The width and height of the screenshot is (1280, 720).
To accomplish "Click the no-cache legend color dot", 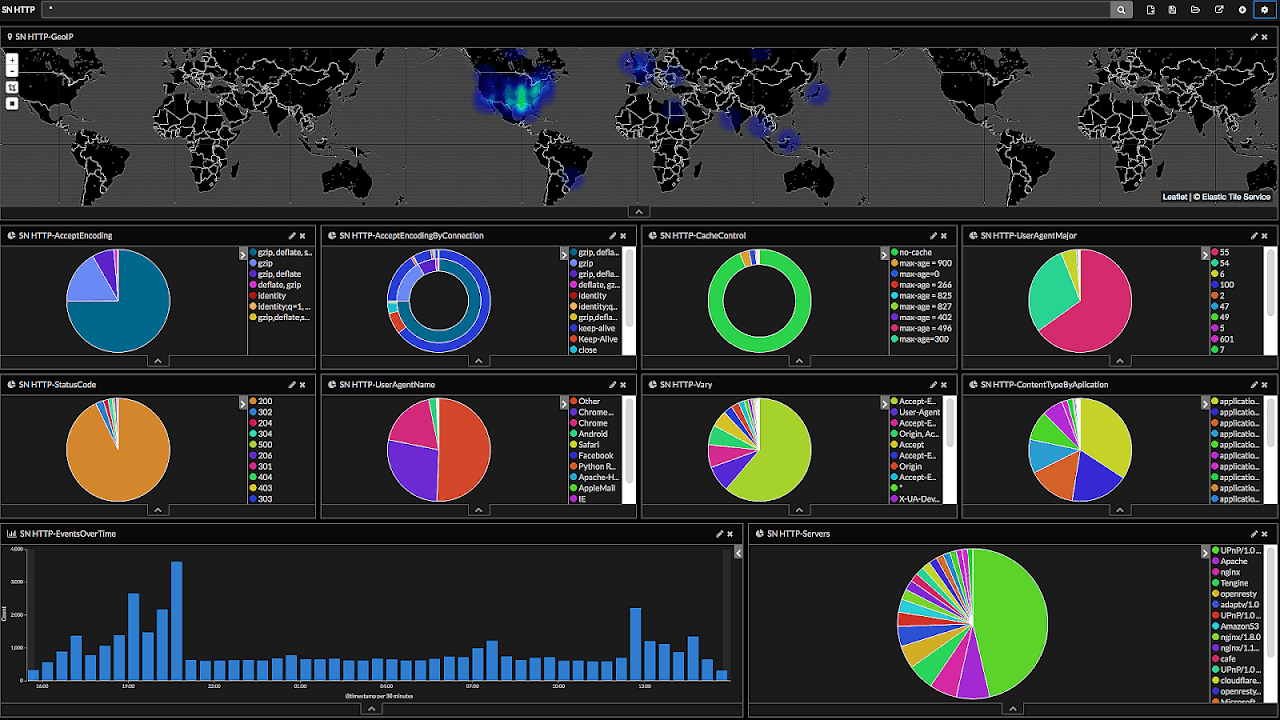I will 895,253.
